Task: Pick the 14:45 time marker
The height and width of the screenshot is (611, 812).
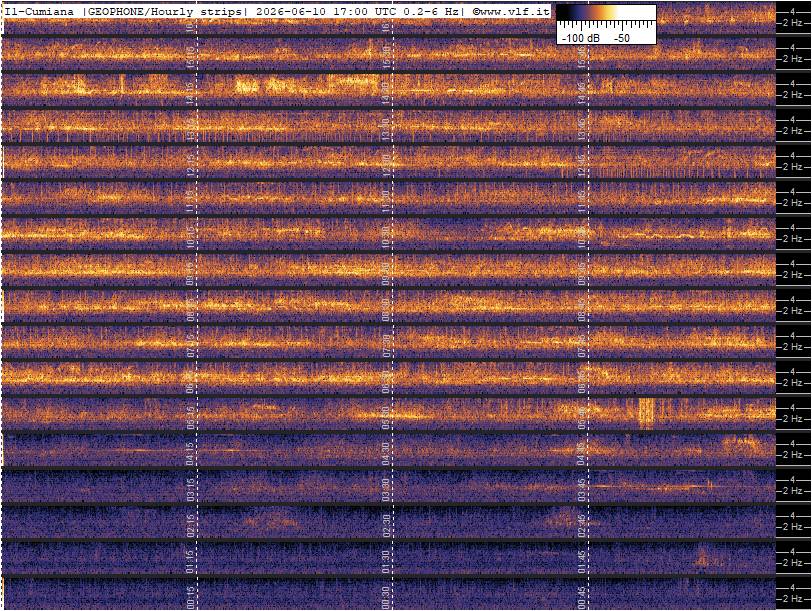Action: [x=582, y=94]
